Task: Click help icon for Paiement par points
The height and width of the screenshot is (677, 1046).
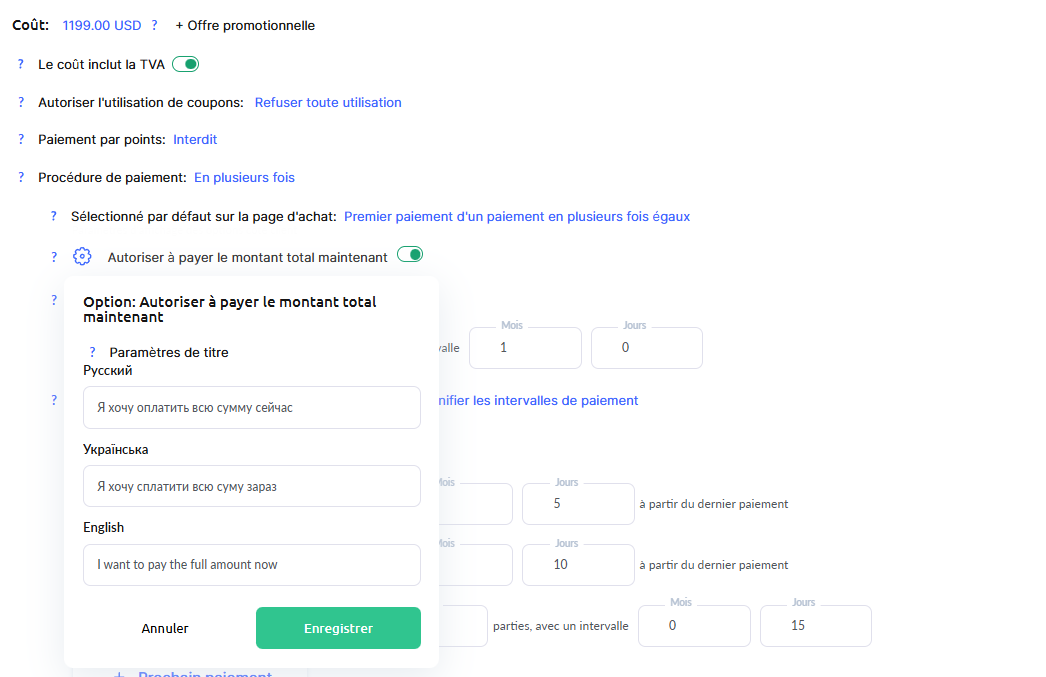Action: 20,139
